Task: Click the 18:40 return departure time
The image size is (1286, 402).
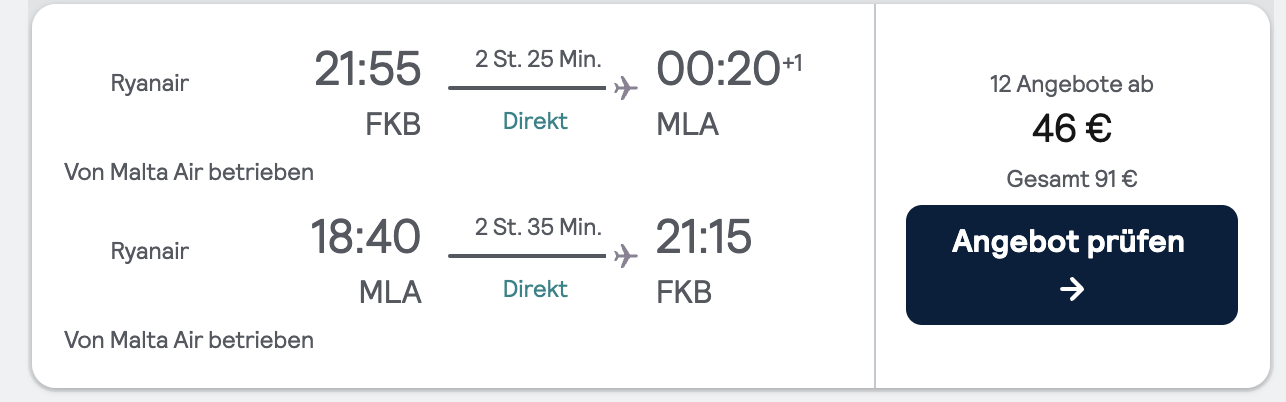Action: coord(365,237)
